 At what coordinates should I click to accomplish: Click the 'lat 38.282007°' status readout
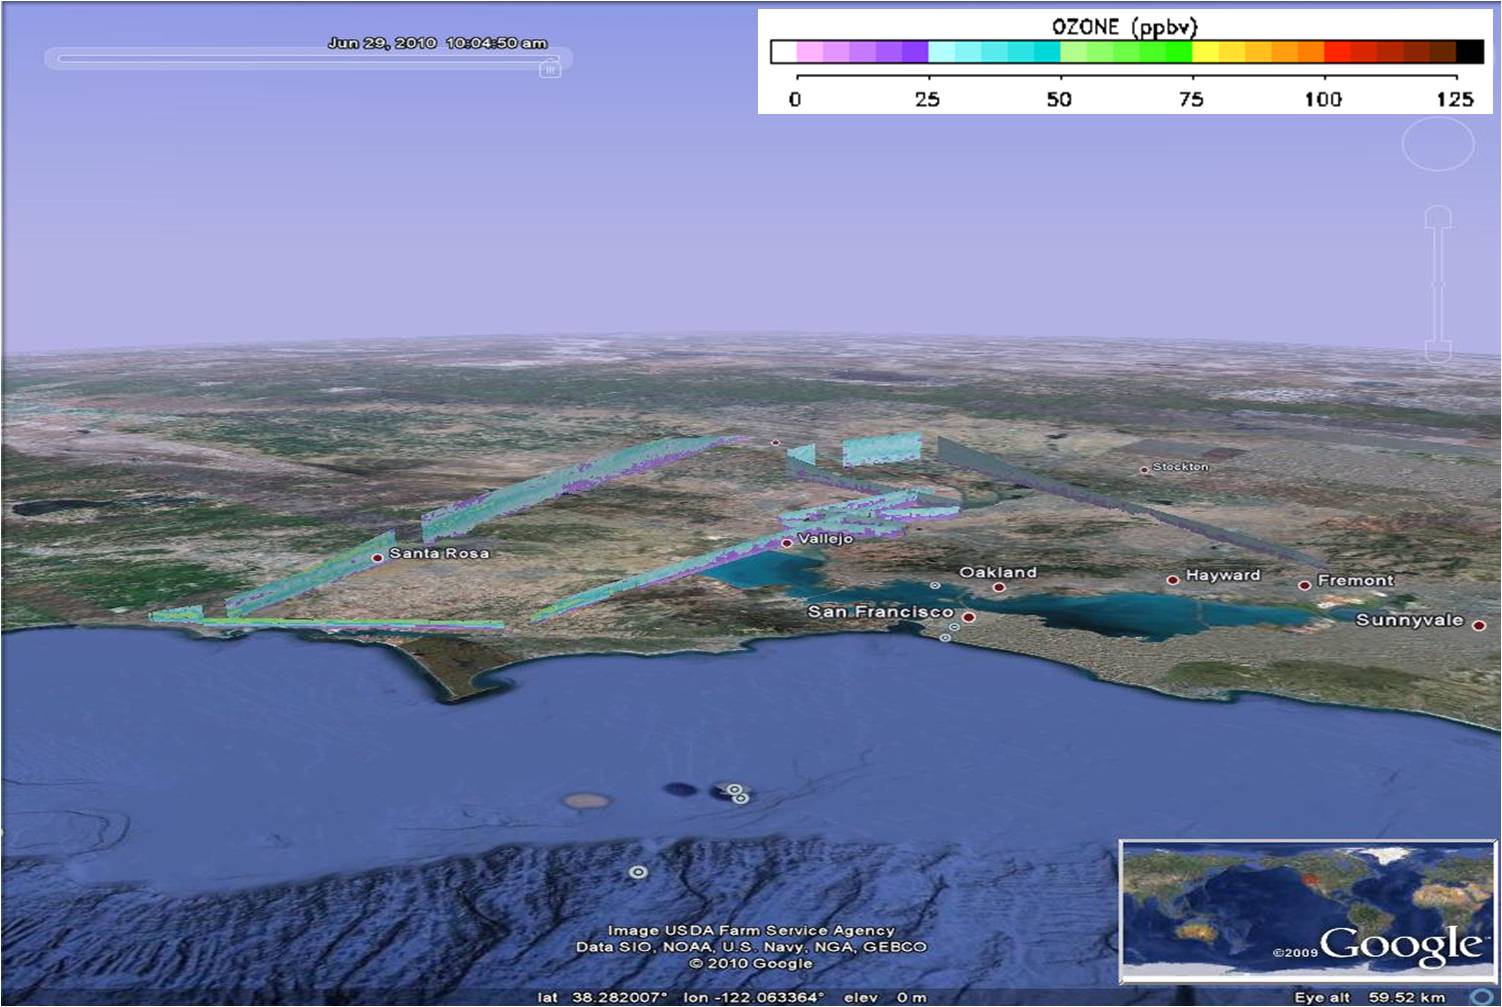click(x=602, y=997)
